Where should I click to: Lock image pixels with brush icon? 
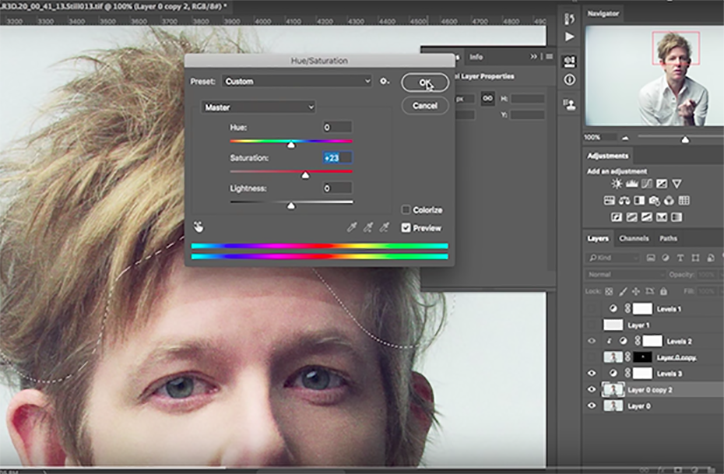coord(623,291)
